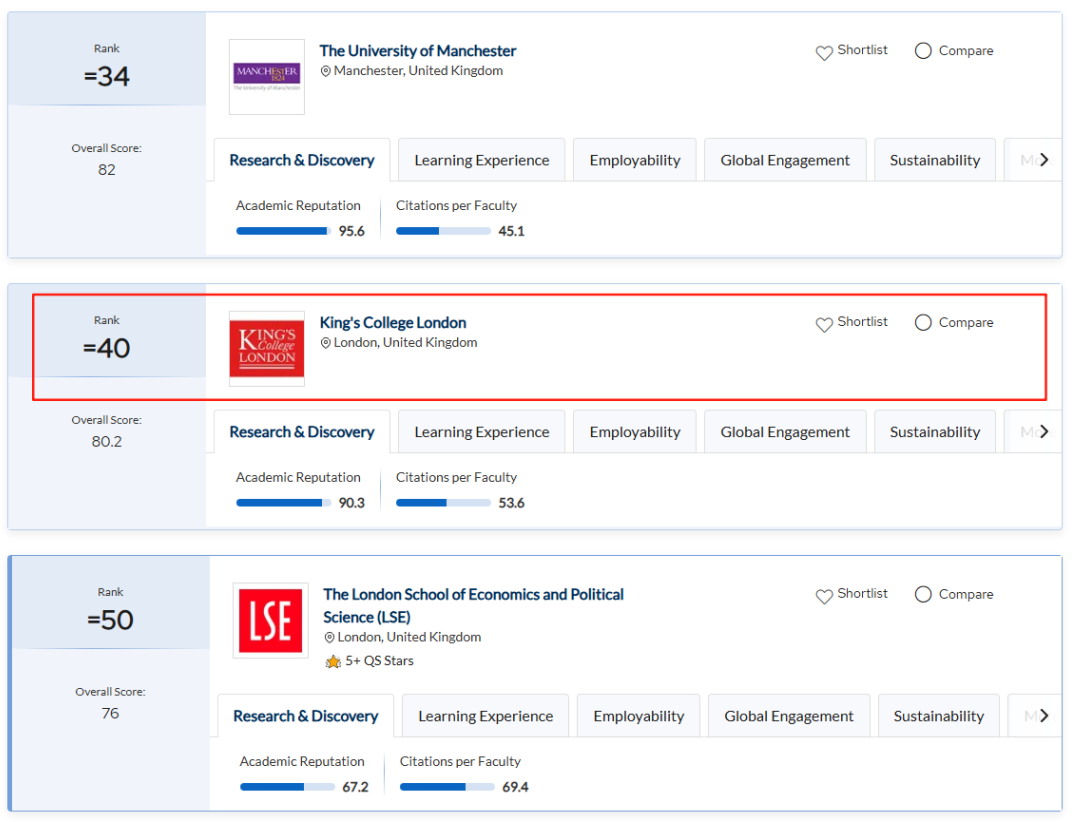Click the 5+ QS Stars star icon
The height and width of the screenshot is (822, 1074).
pyautogui.click(x=333, y=662)
